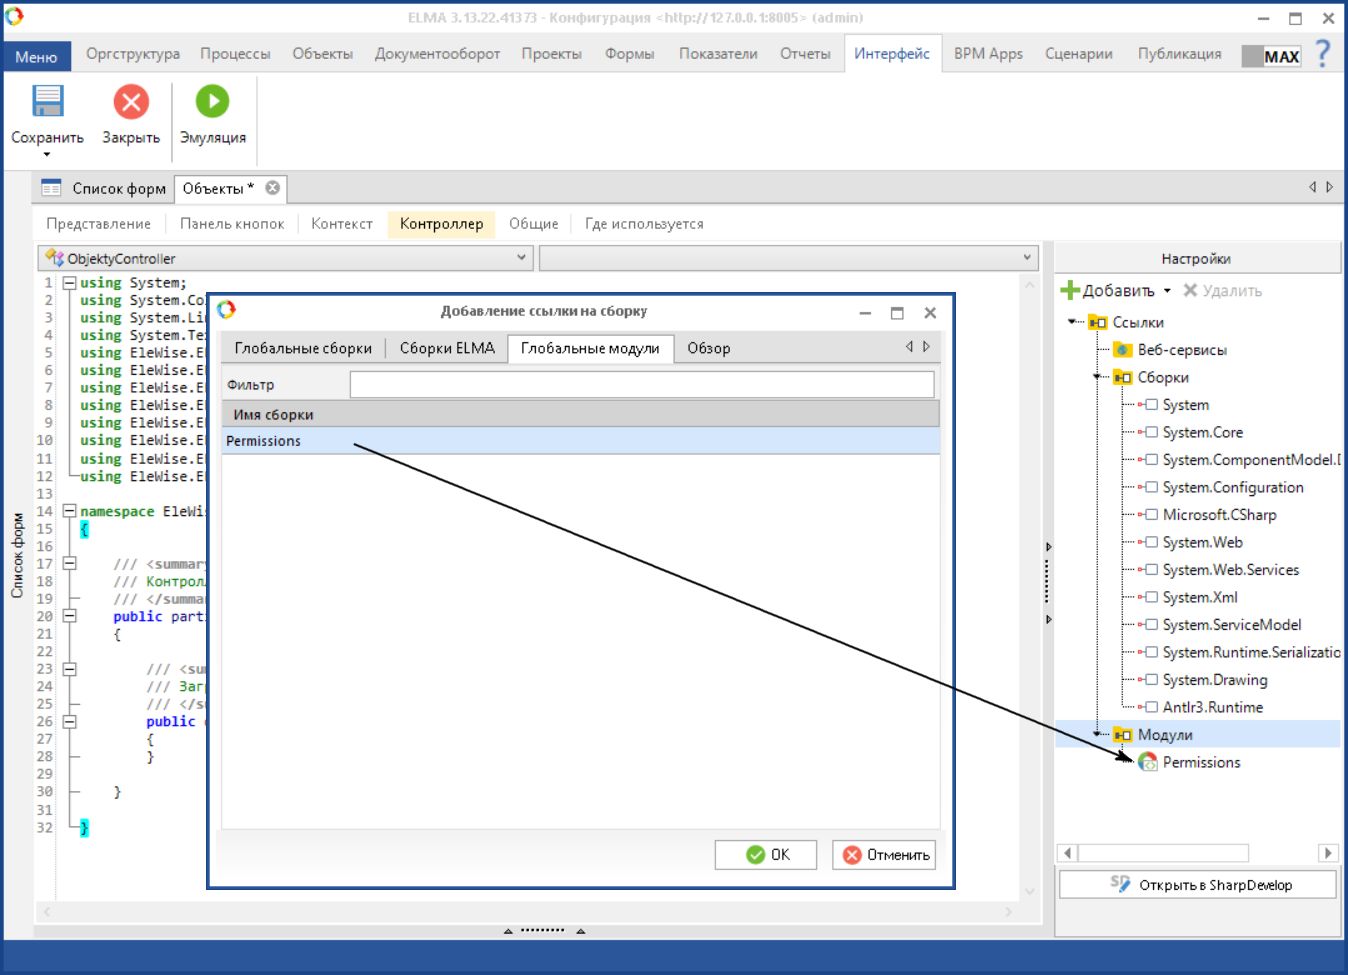Save the form with the Сохранить icon
Viewport: 1348px width, 975px height.
coord(47,102)
